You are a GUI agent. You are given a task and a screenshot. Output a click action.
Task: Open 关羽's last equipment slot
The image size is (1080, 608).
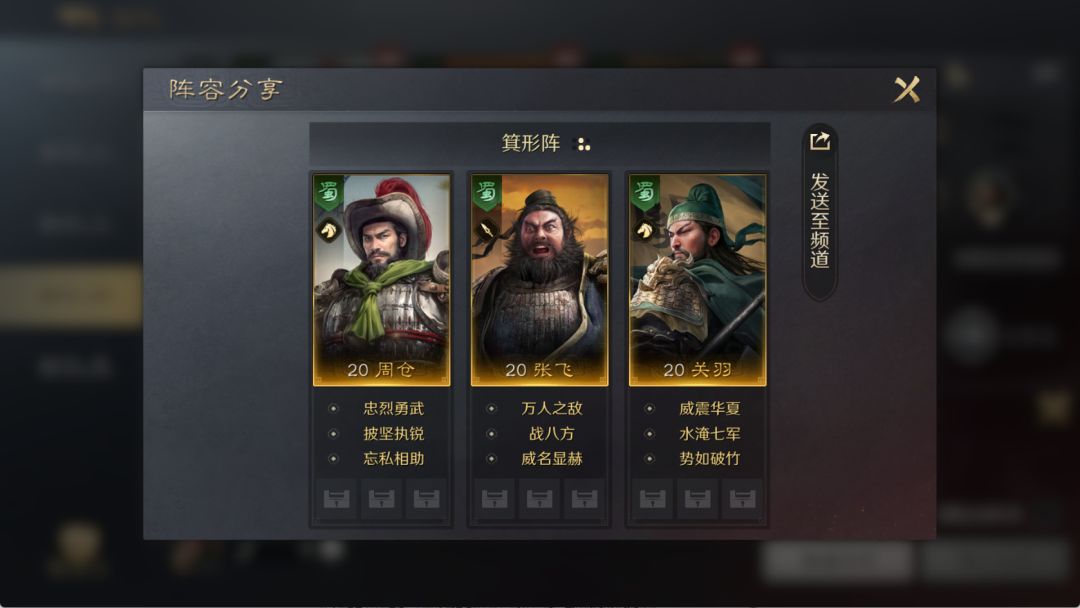[x=742, y=499]
